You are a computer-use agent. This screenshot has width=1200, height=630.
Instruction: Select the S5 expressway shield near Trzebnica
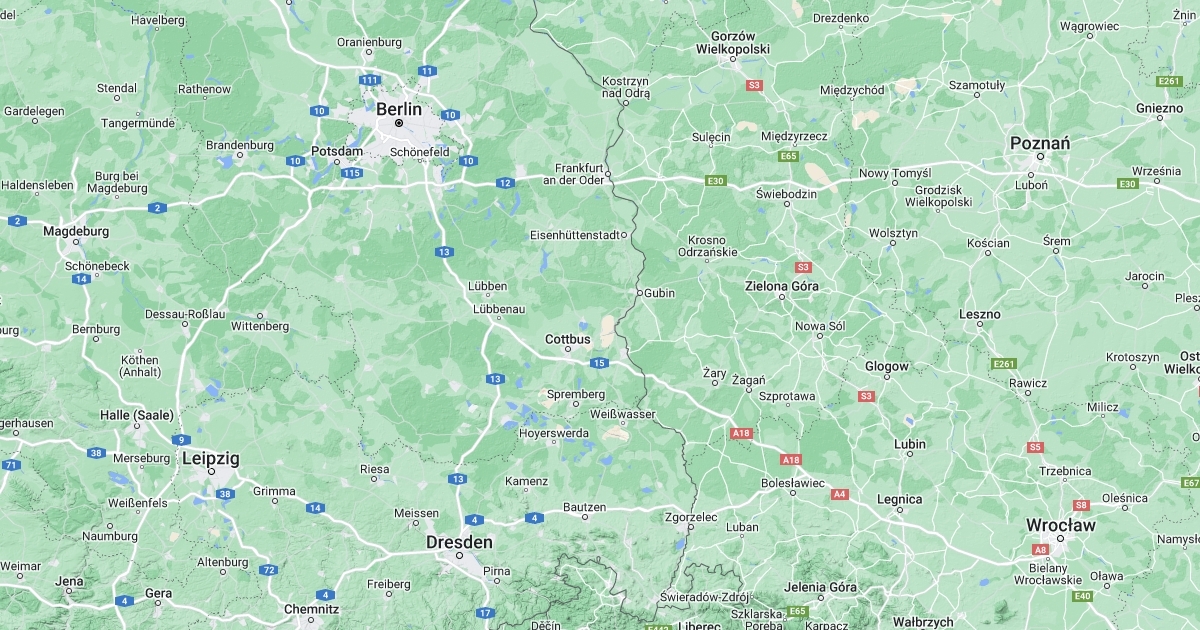pos(1035,447)
